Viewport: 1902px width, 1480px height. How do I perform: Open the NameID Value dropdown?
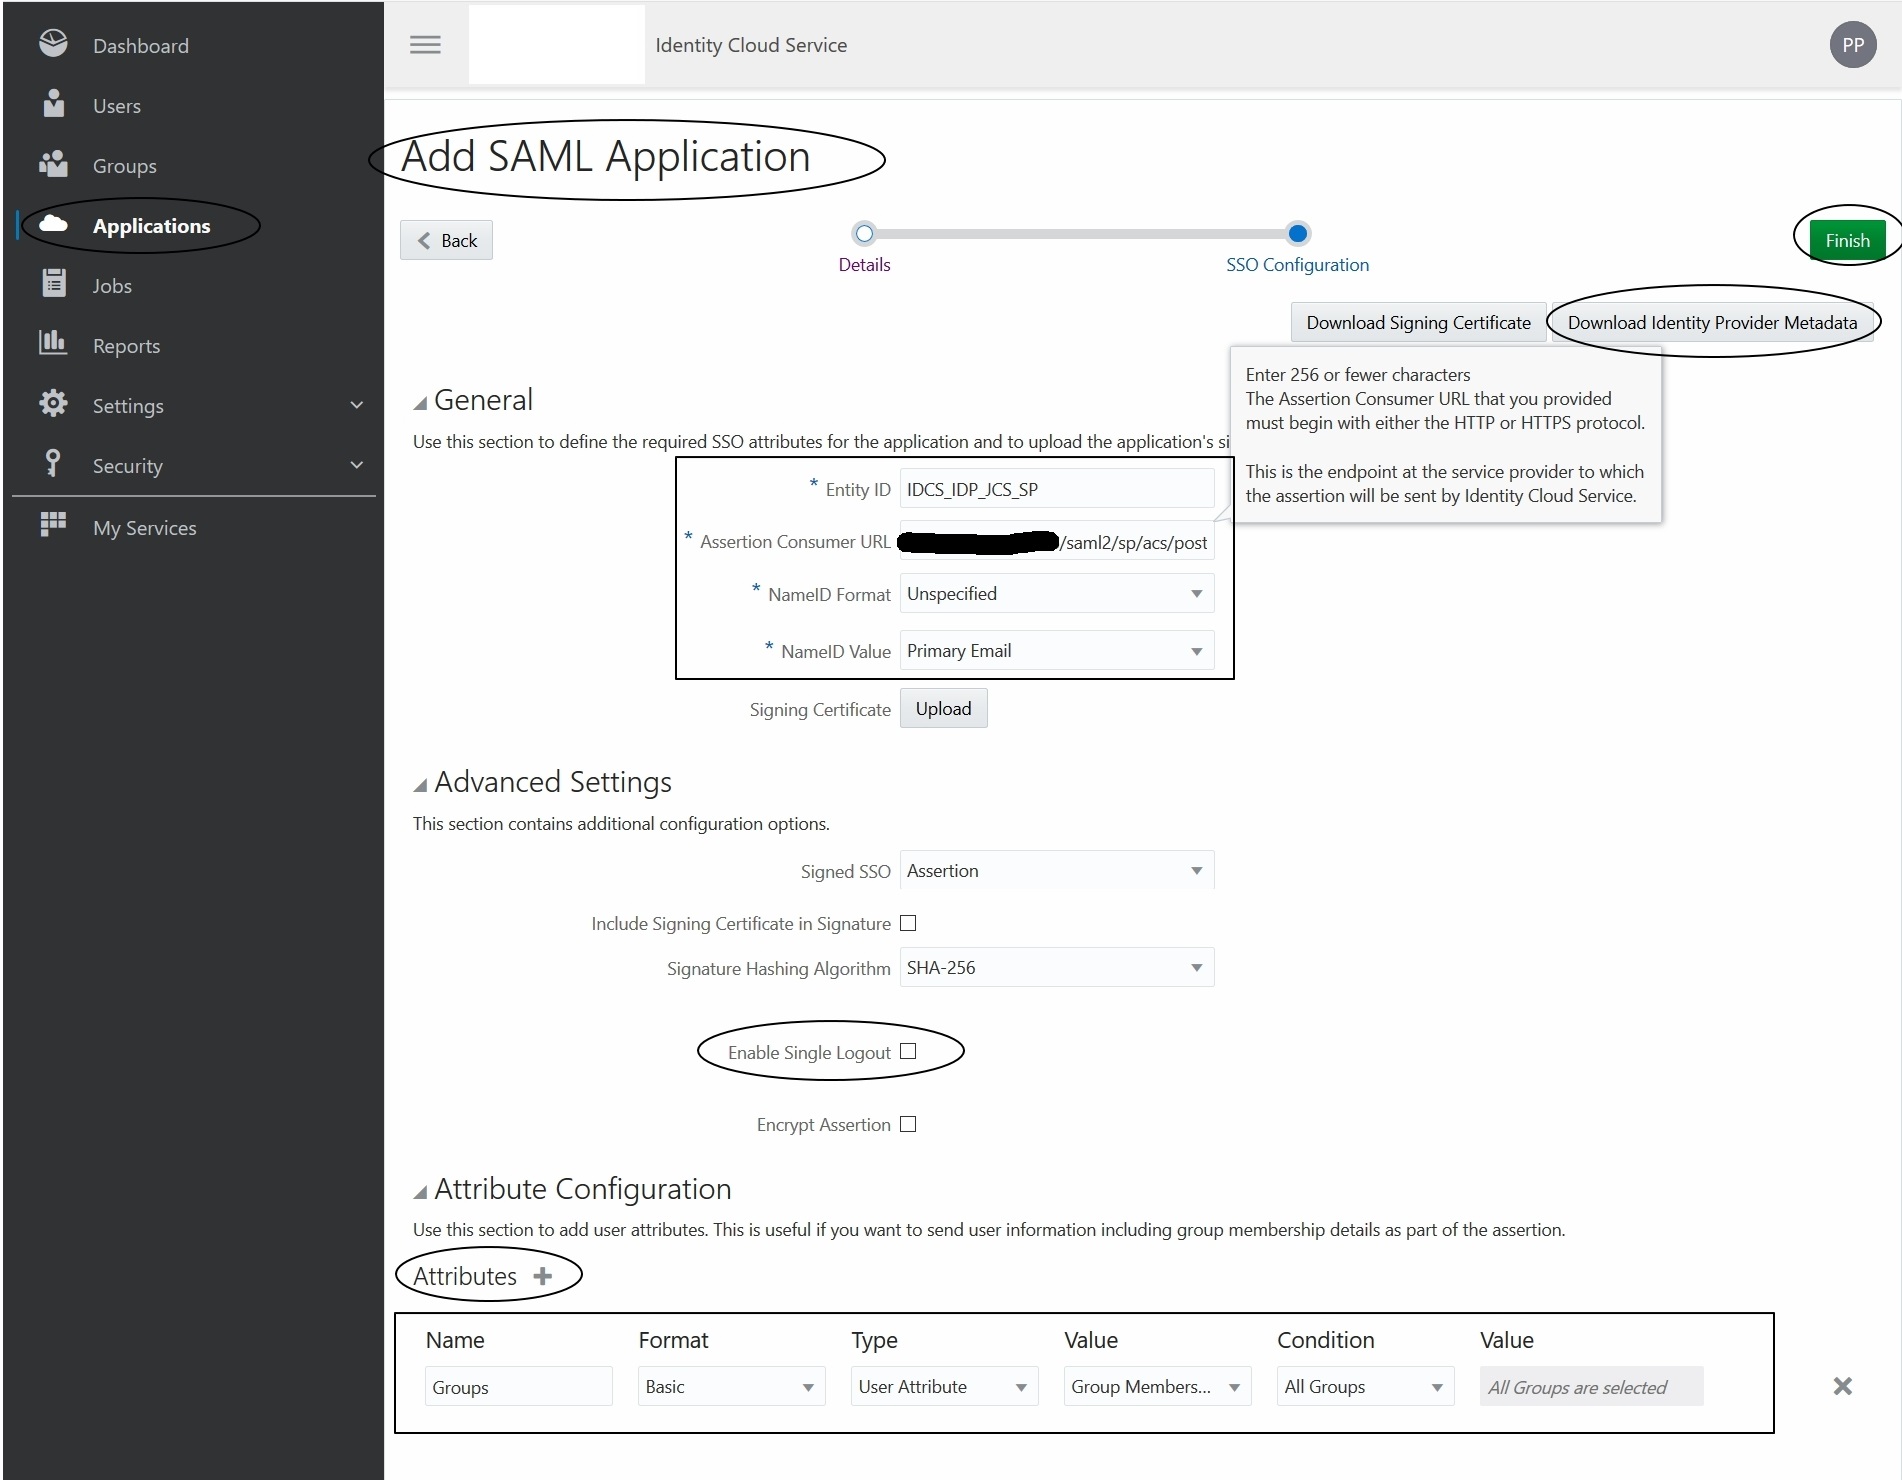[1057, 650]
